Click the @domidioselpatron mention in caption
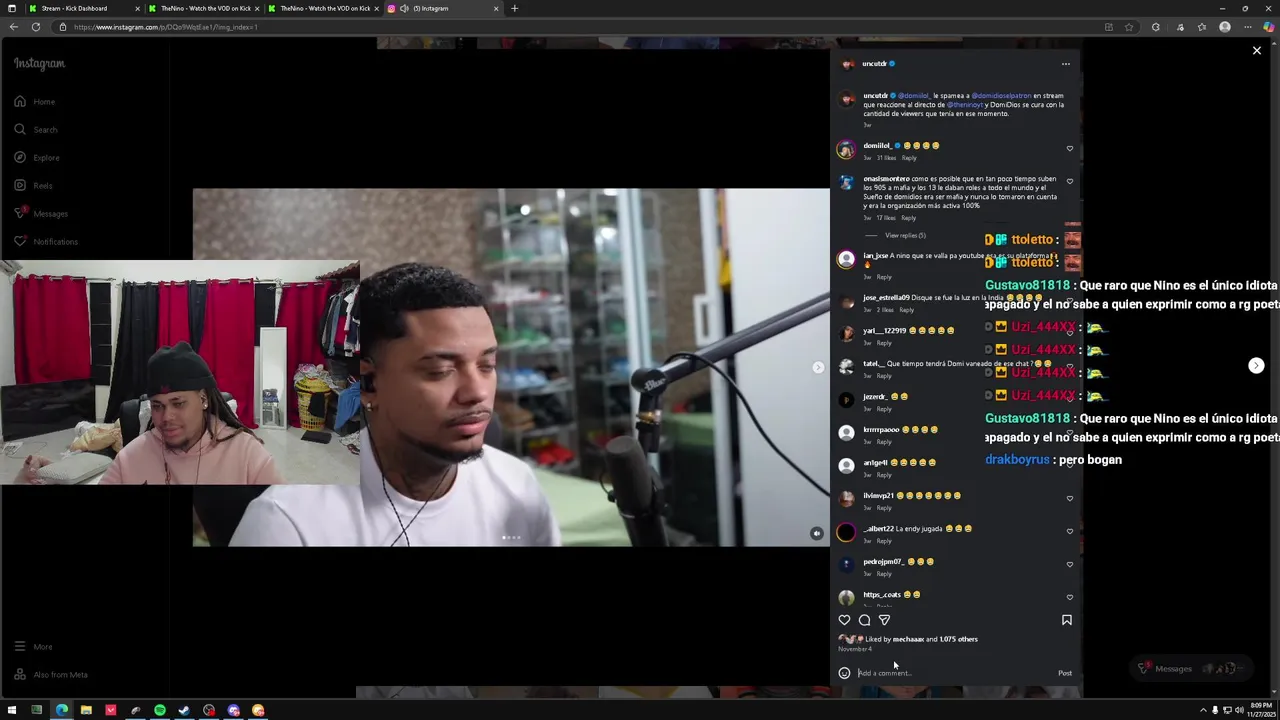Image resolution: width=1280 pixels, height=720 pixels. [1001, 96]
